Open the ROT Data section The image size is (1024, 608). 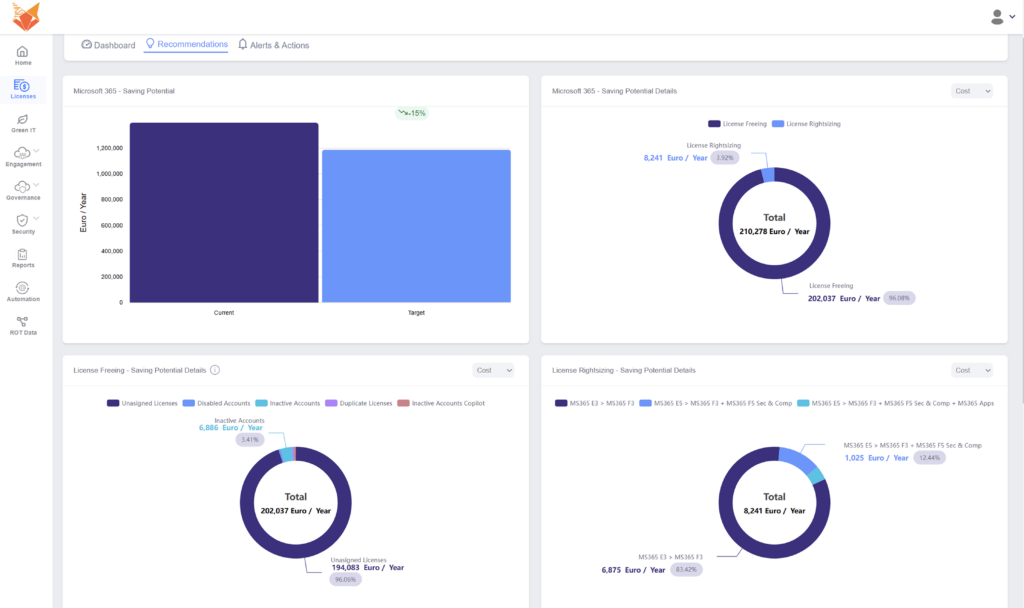pos(22,322)
